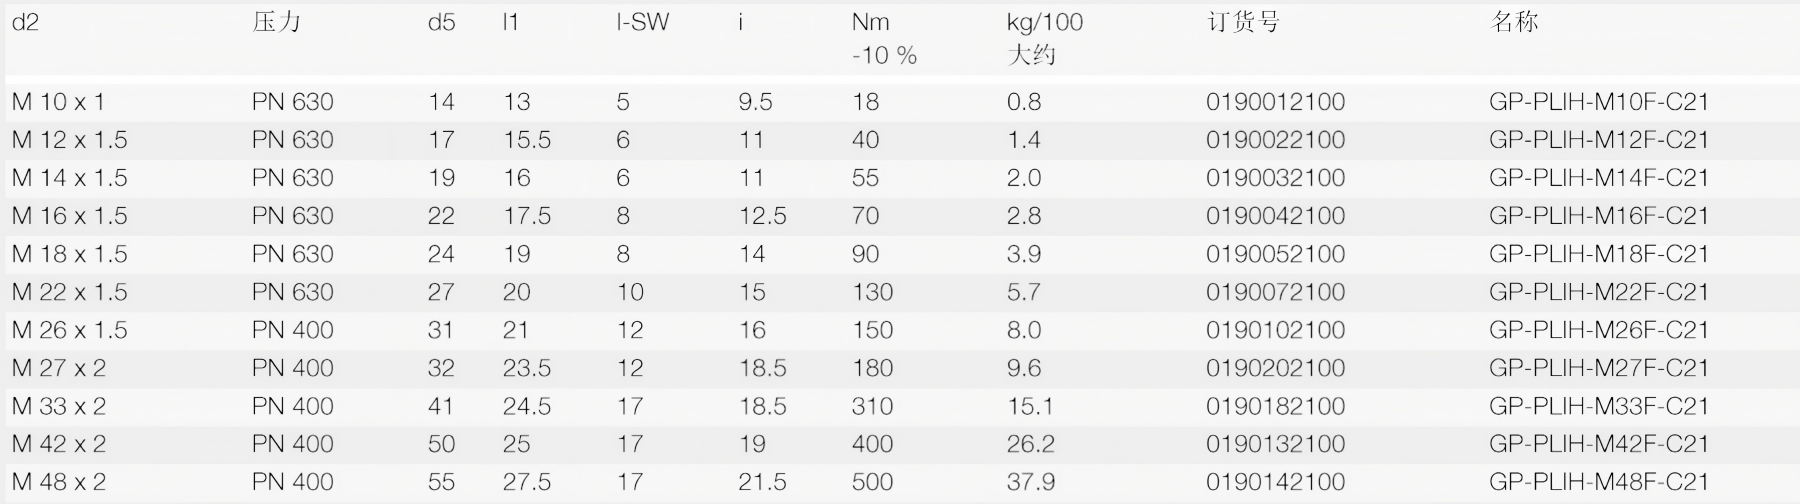The height and width of the screenshot is (504, 1800).
Task: Click the 压力 column header
Action: pos(276,22)
